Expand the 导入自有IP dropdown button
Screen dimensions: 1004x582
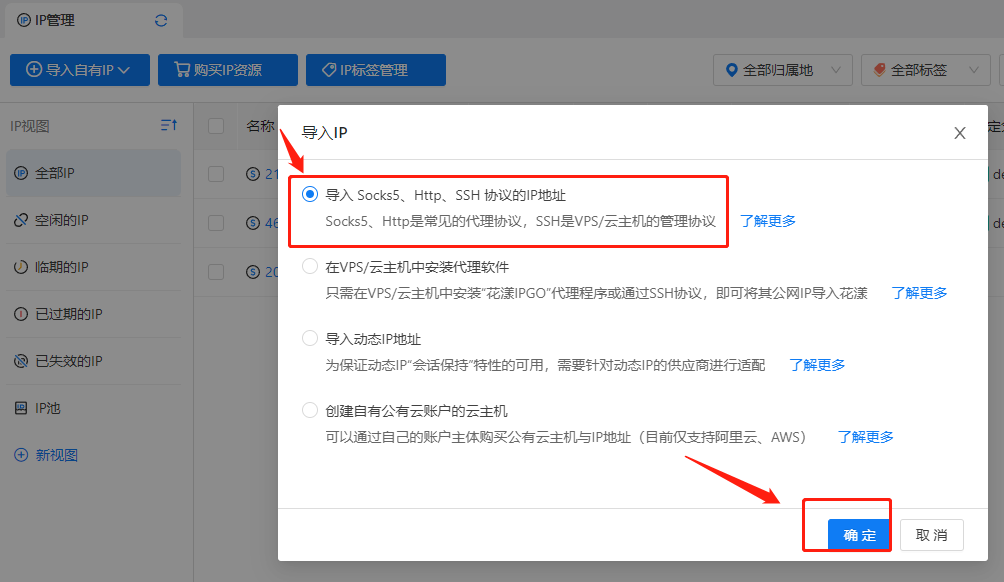click(x=79, y=70)
